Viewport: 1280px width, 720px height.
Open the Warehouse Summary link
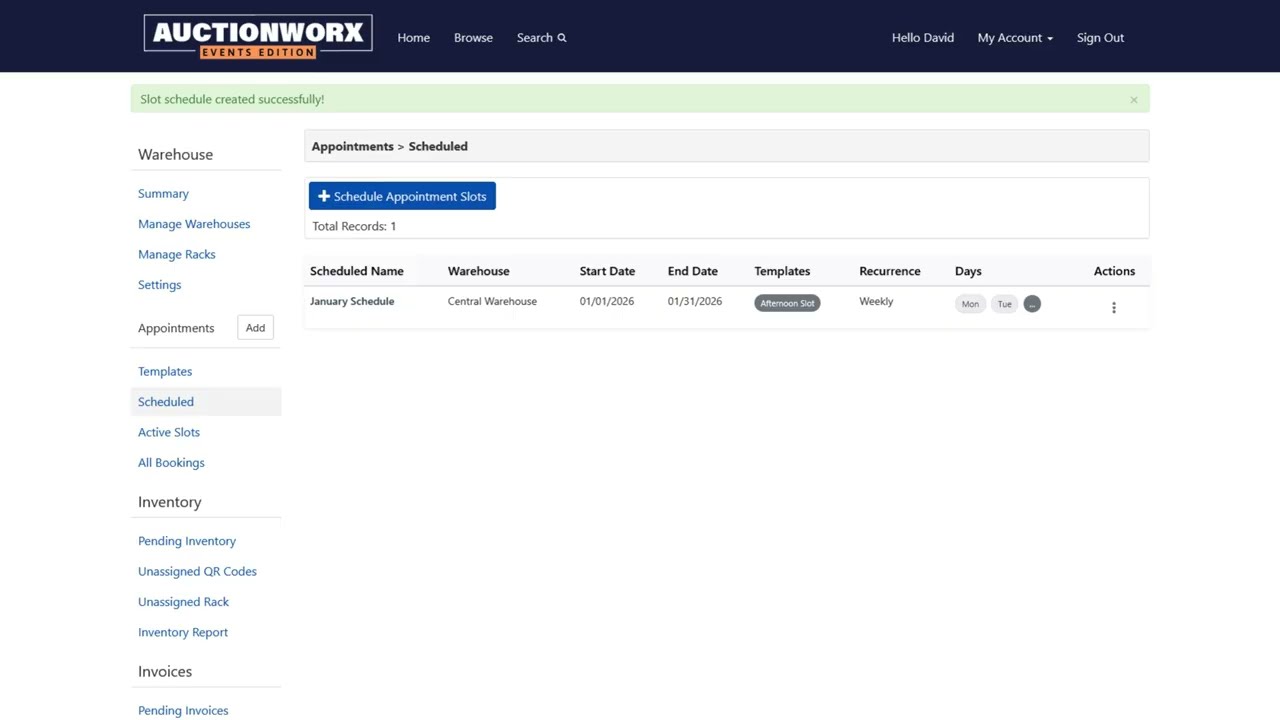163,194
